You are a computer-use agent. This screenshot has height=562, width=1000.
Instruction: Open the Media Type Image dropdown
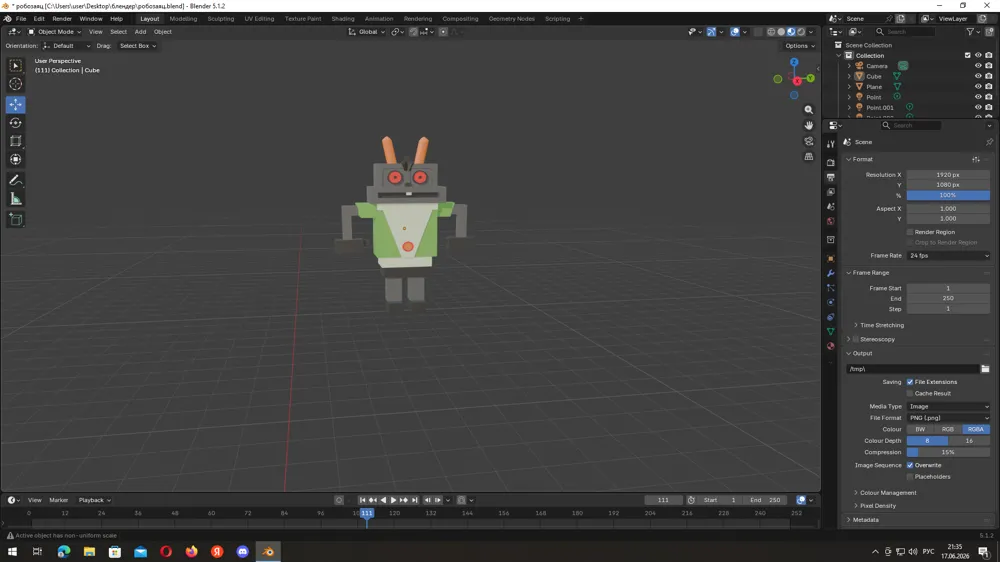pyautogui.click(x=948, y=406)
